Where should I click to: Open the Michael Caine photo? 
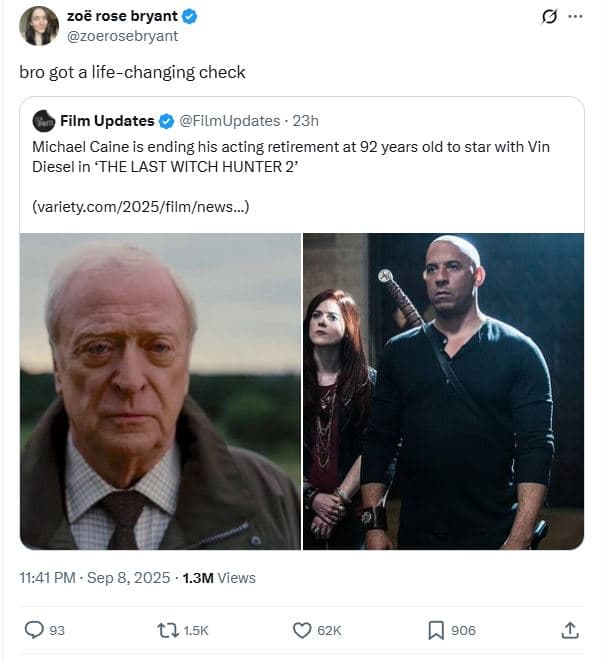point(161,391)
